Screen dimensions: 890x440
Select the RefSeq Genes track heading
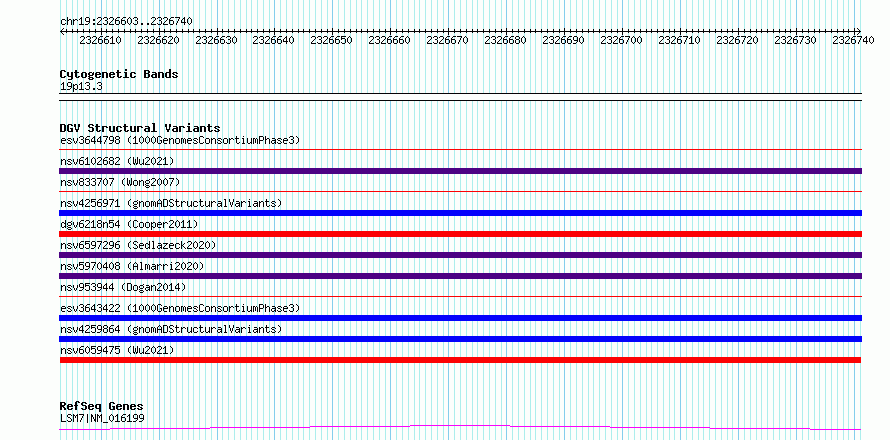[102, 407]
